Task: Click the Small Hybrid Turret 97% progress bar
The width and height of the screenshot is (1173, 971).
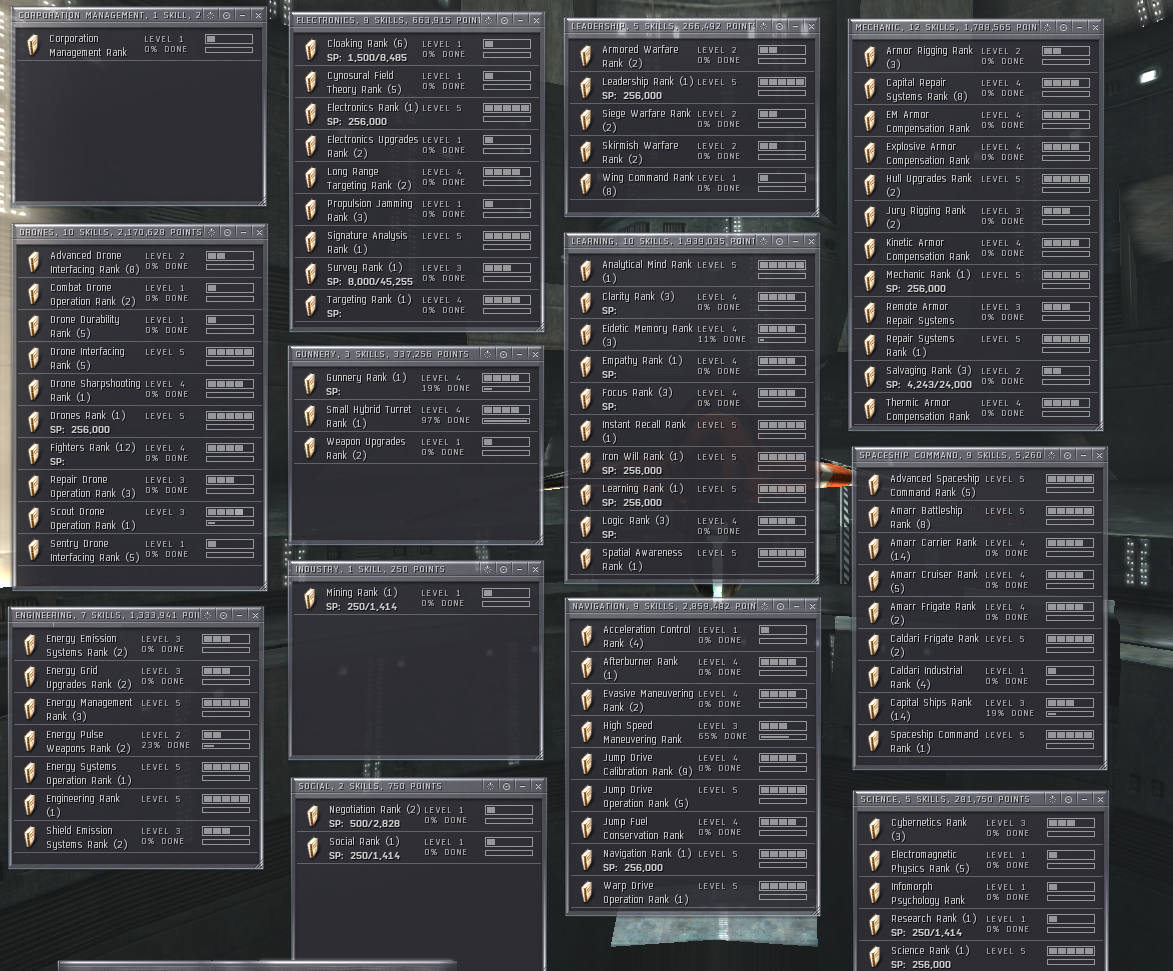Action: [x=506, y=421]
